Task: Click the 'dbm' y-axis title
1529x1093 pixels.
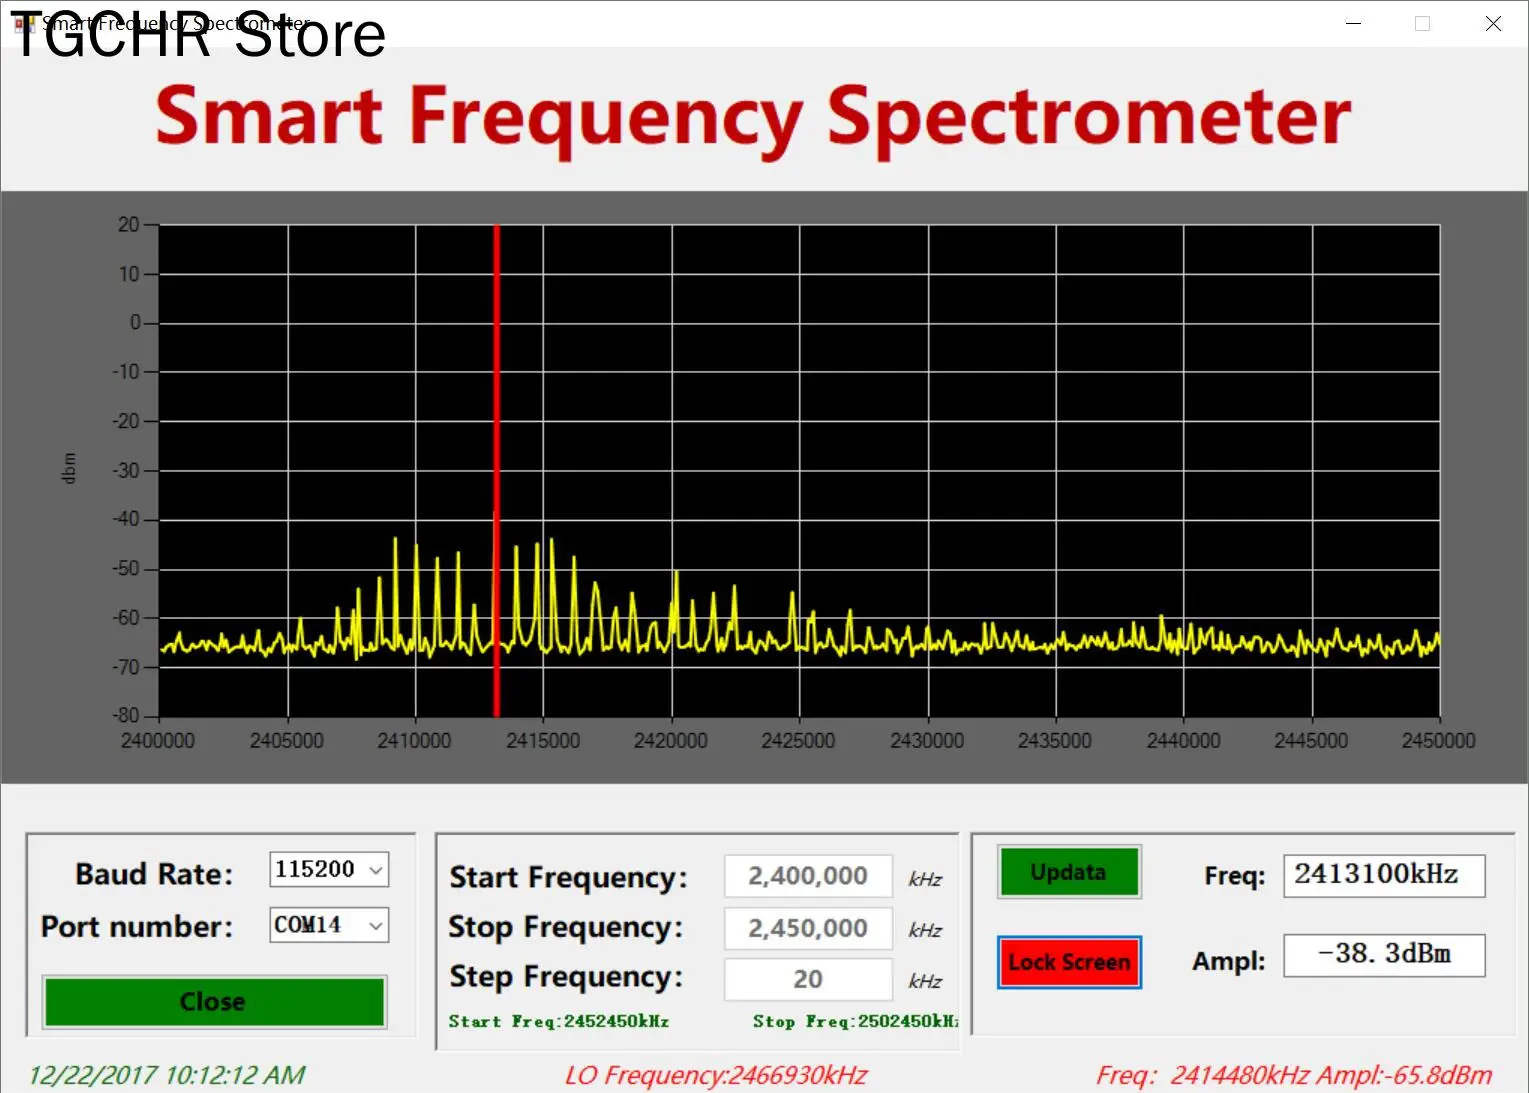Action: (x=69, y=469)
